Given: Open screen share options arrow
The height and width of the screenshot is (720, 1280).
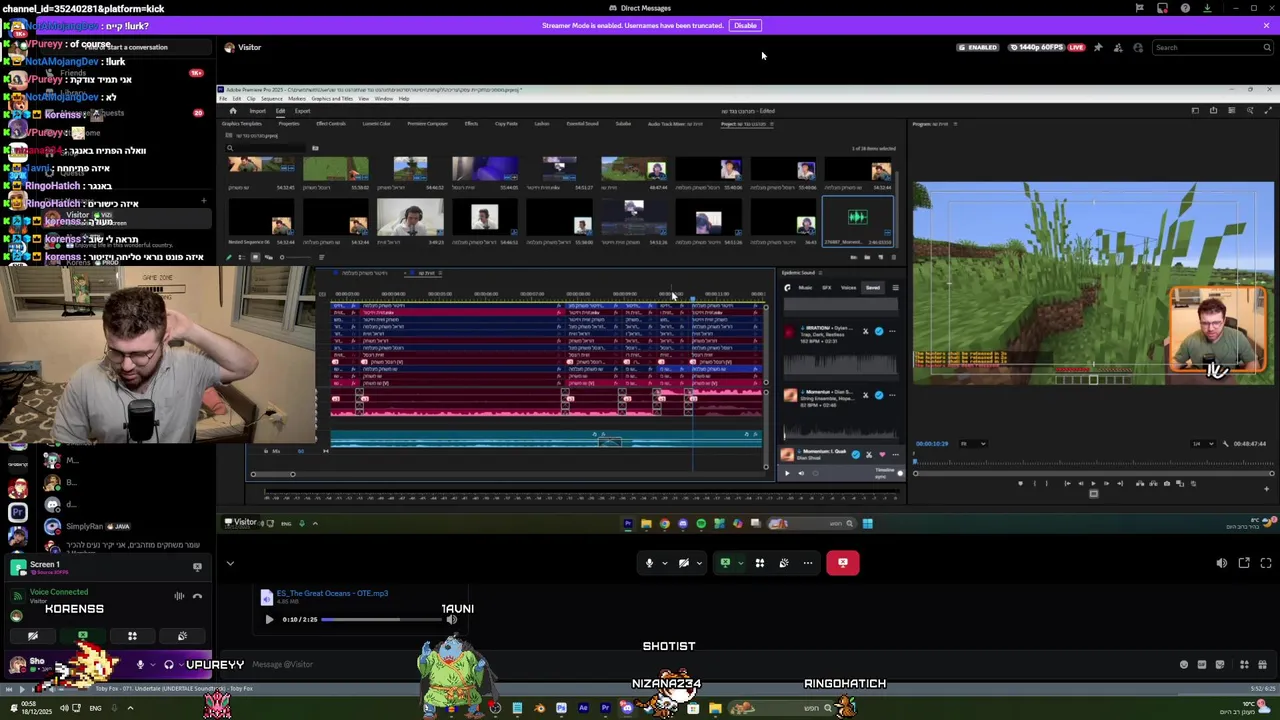Looking at the screenshot, I should tap(740, 563).
